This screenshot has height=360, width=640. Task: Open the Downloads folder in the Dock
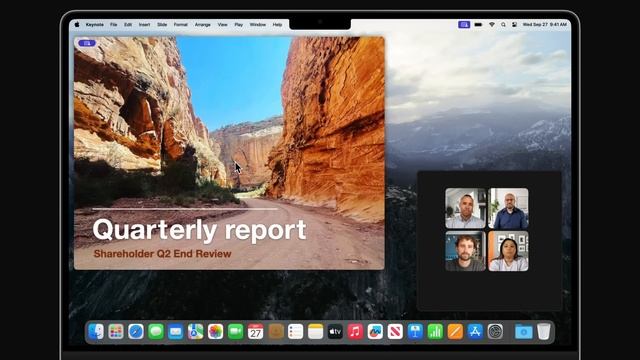[524, 332]
